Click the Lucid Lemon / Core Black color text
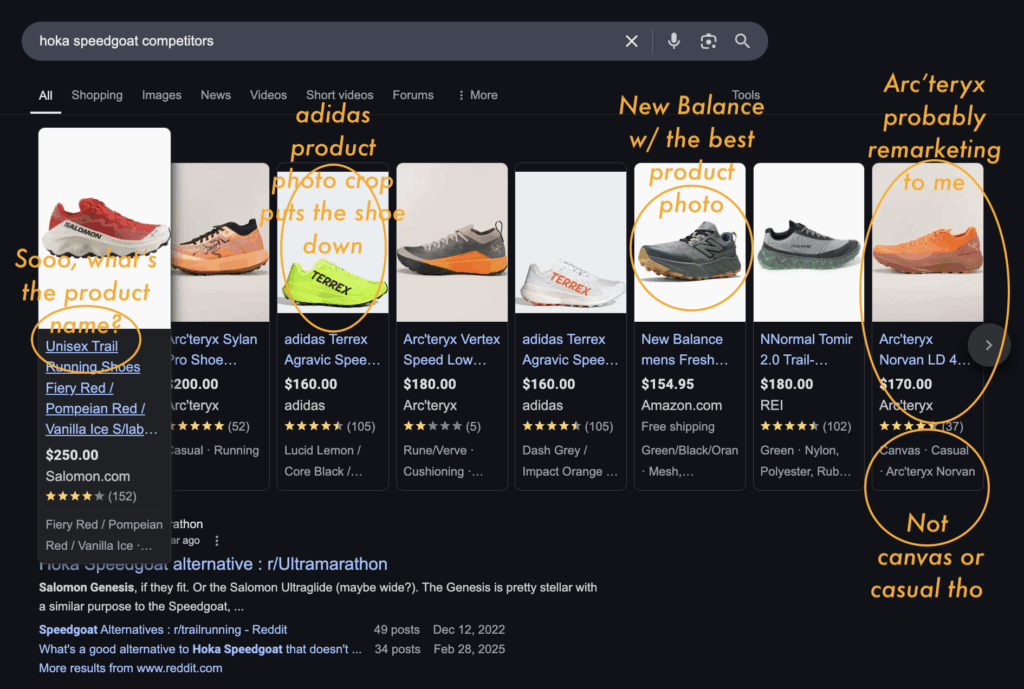 (x=323, y=461)
